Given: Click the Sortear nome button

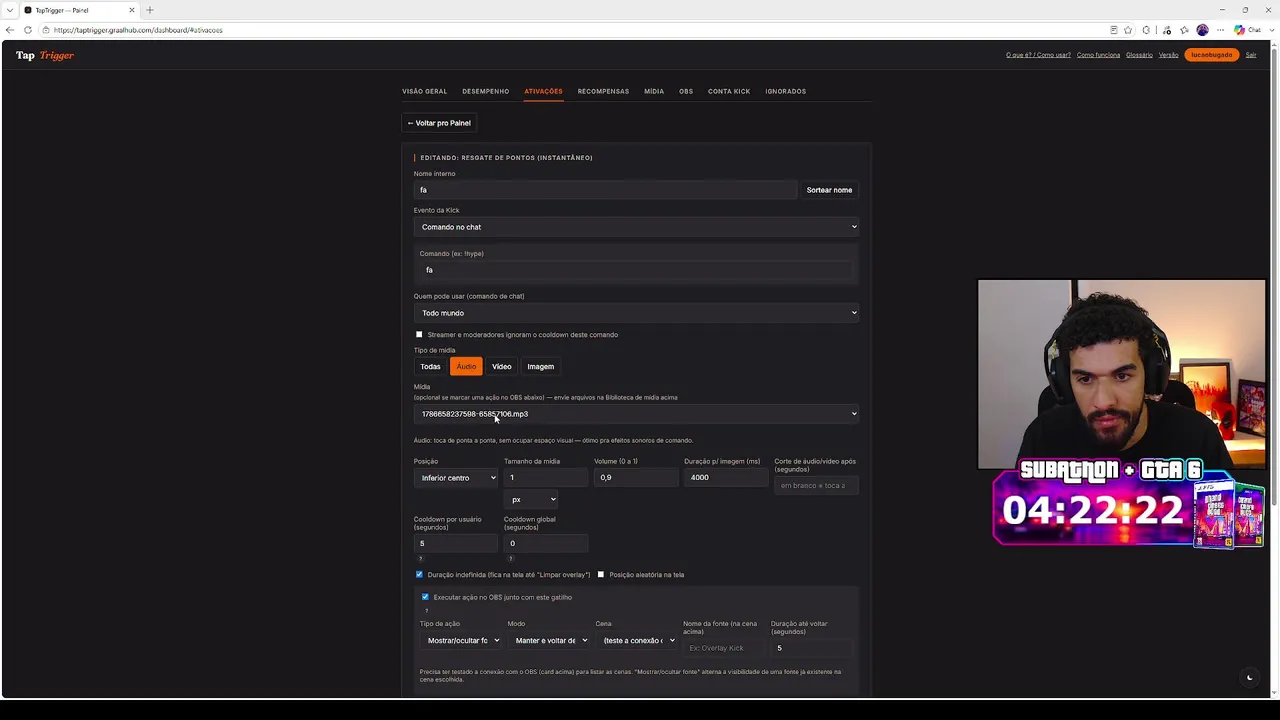Looking at the screenshot, I should (829, 190).
